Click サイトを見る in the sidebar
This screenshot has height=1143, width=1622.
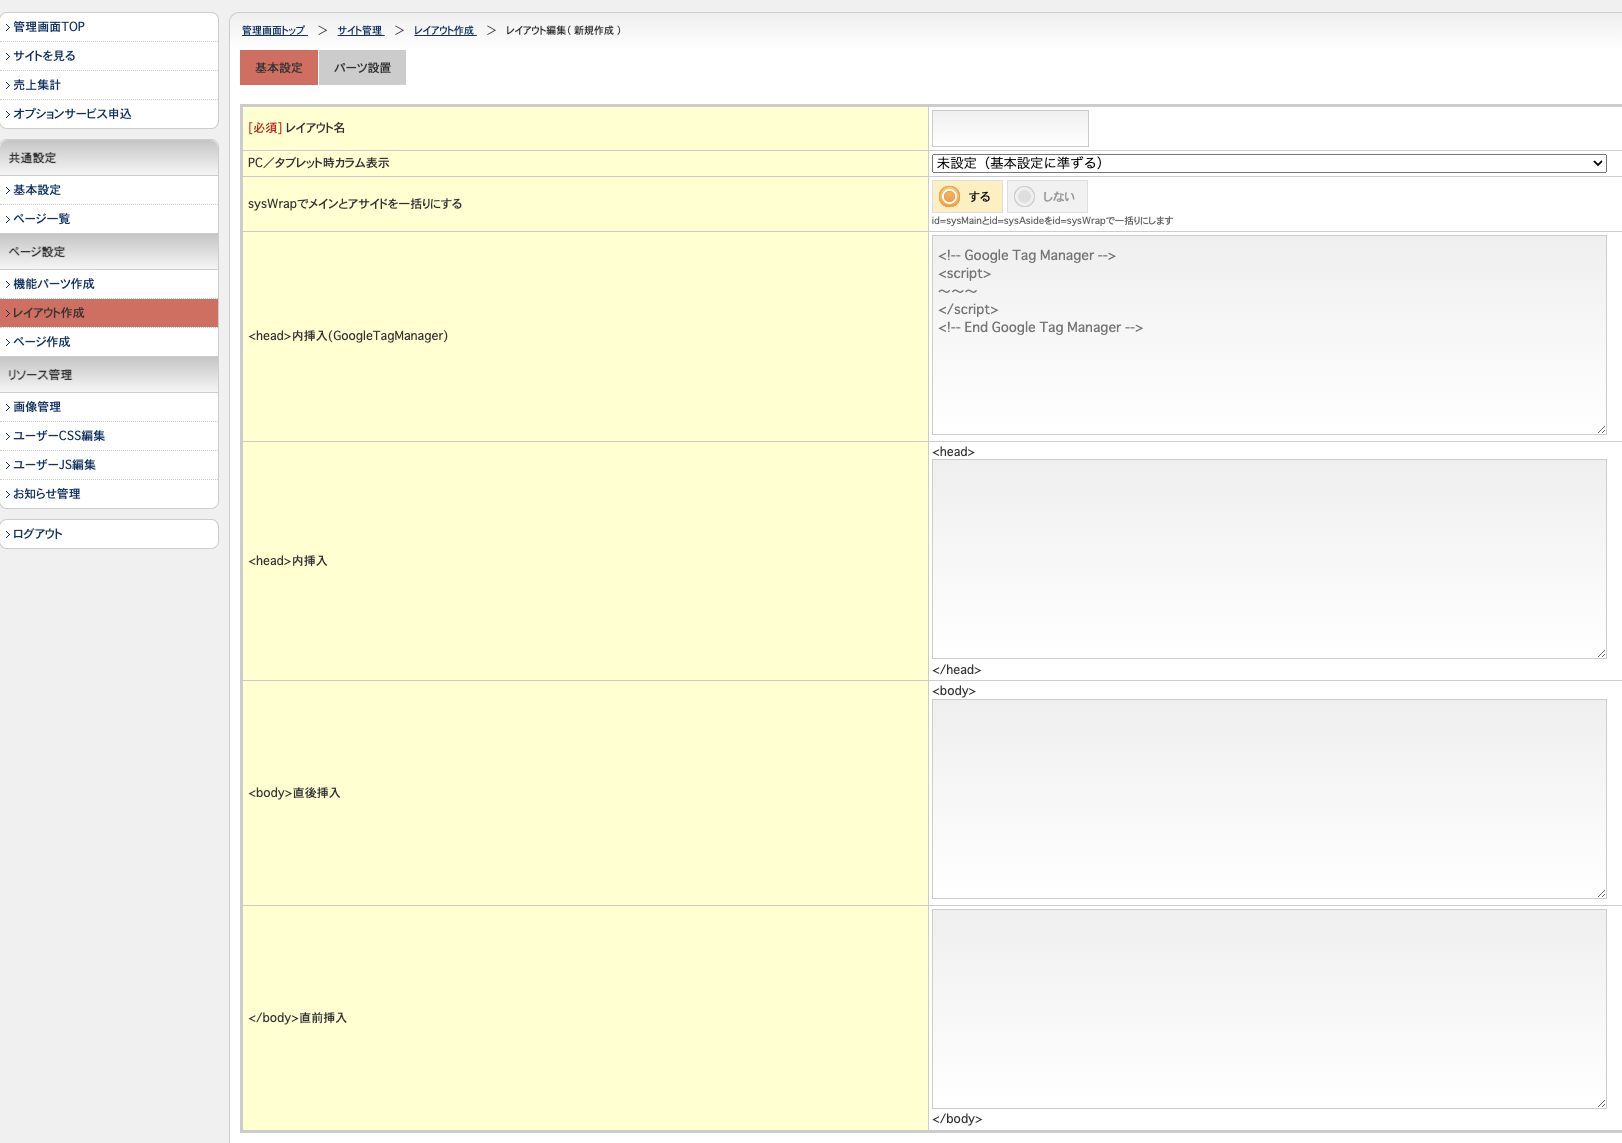tap(44, 56)
